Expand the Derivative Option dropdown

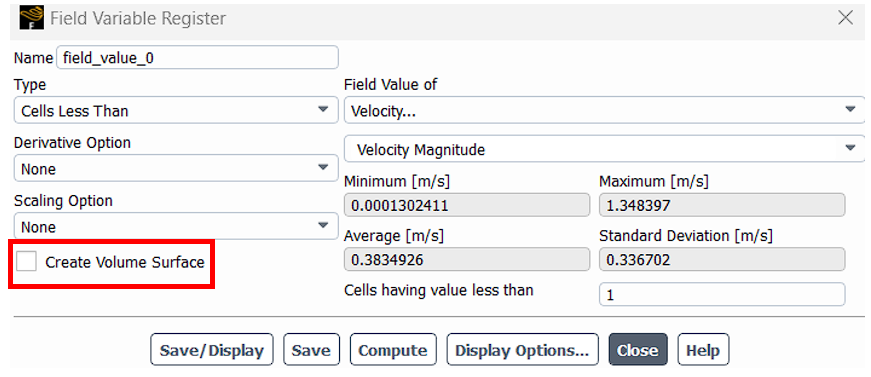(x=176, y=168)
